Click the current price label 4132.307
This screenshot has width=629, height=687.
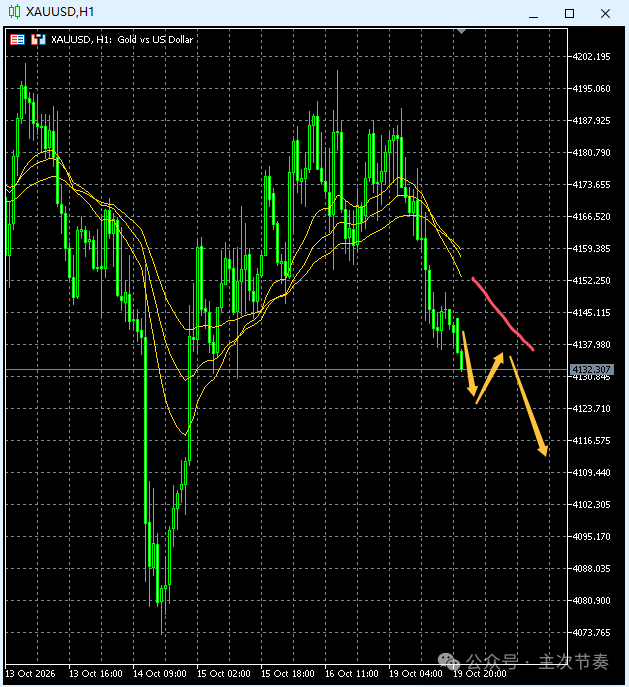(x=592, y=369)
